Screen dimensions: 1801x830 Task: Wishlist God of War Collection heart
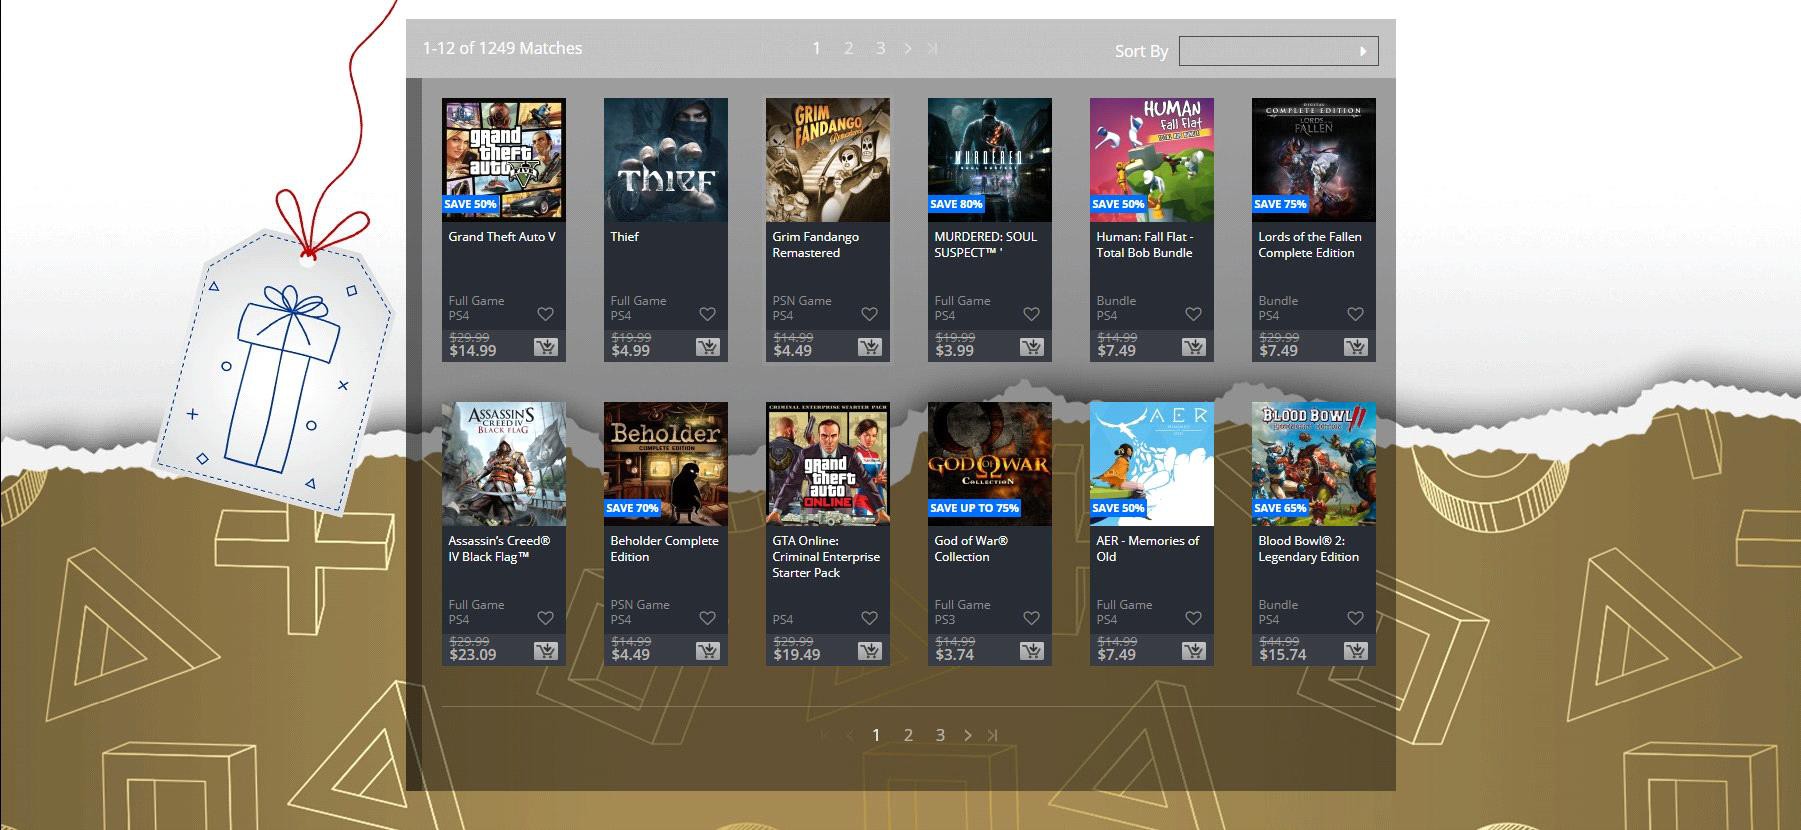click(1032, 618)
